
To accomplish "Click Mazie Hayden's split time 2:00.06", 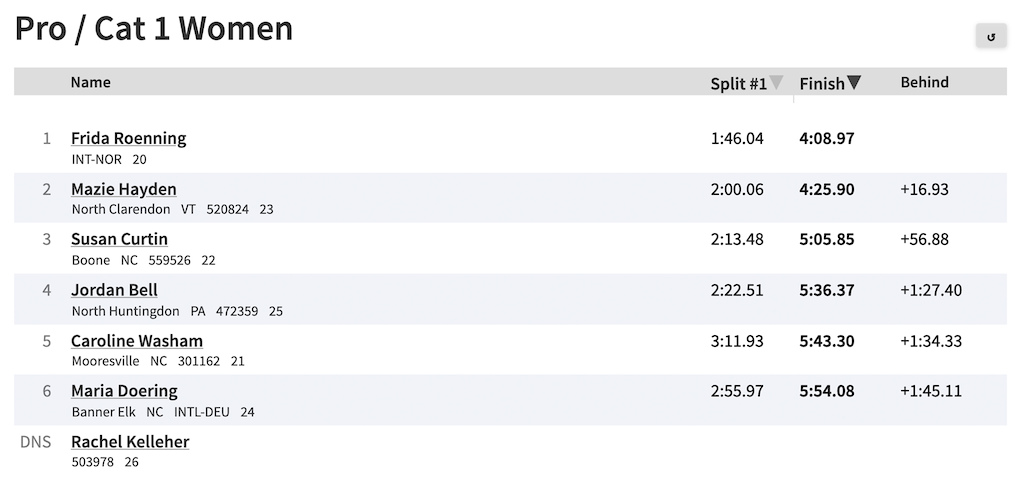I will tap(737, 189).
